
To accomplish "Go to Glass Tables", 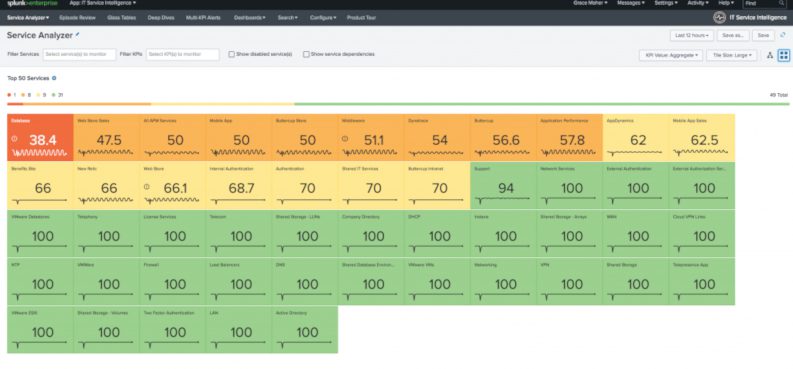I will (x=121, y=18).
